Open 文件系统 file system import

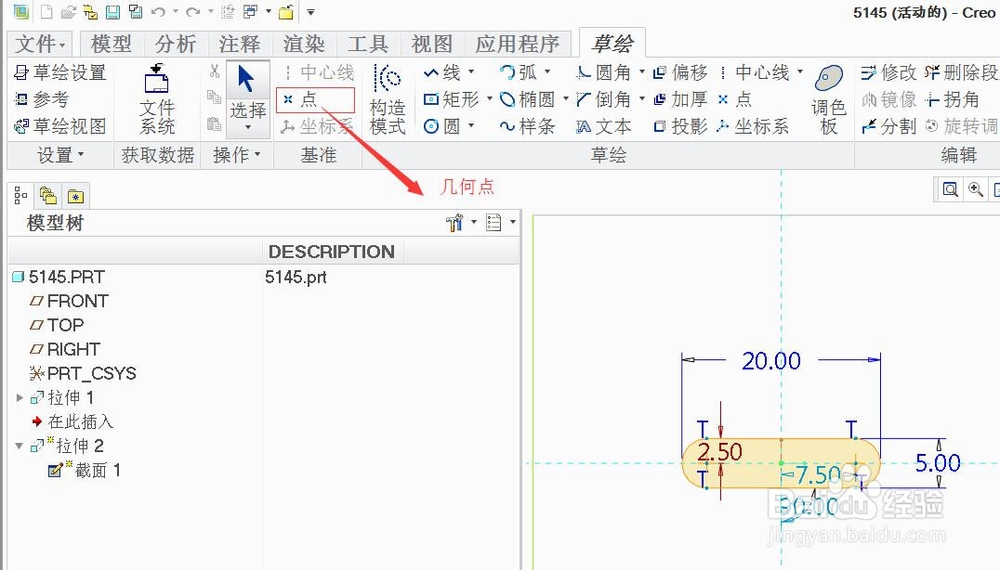157,99
